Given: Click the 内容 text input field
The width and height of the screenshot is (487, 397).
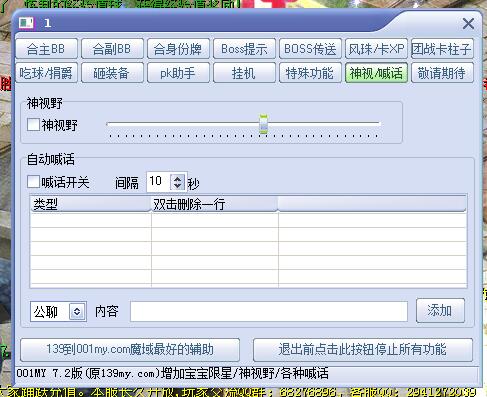Looking at the screenshot, I should [269, 311].
